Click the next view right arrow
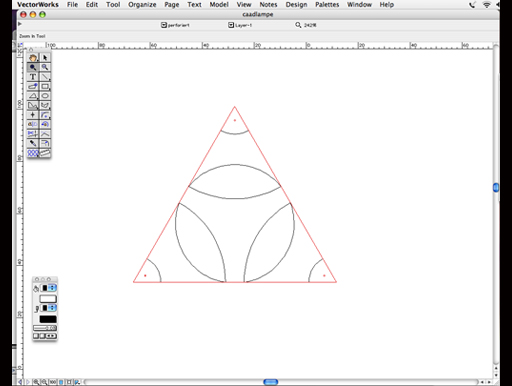 [x=28, y=382]
